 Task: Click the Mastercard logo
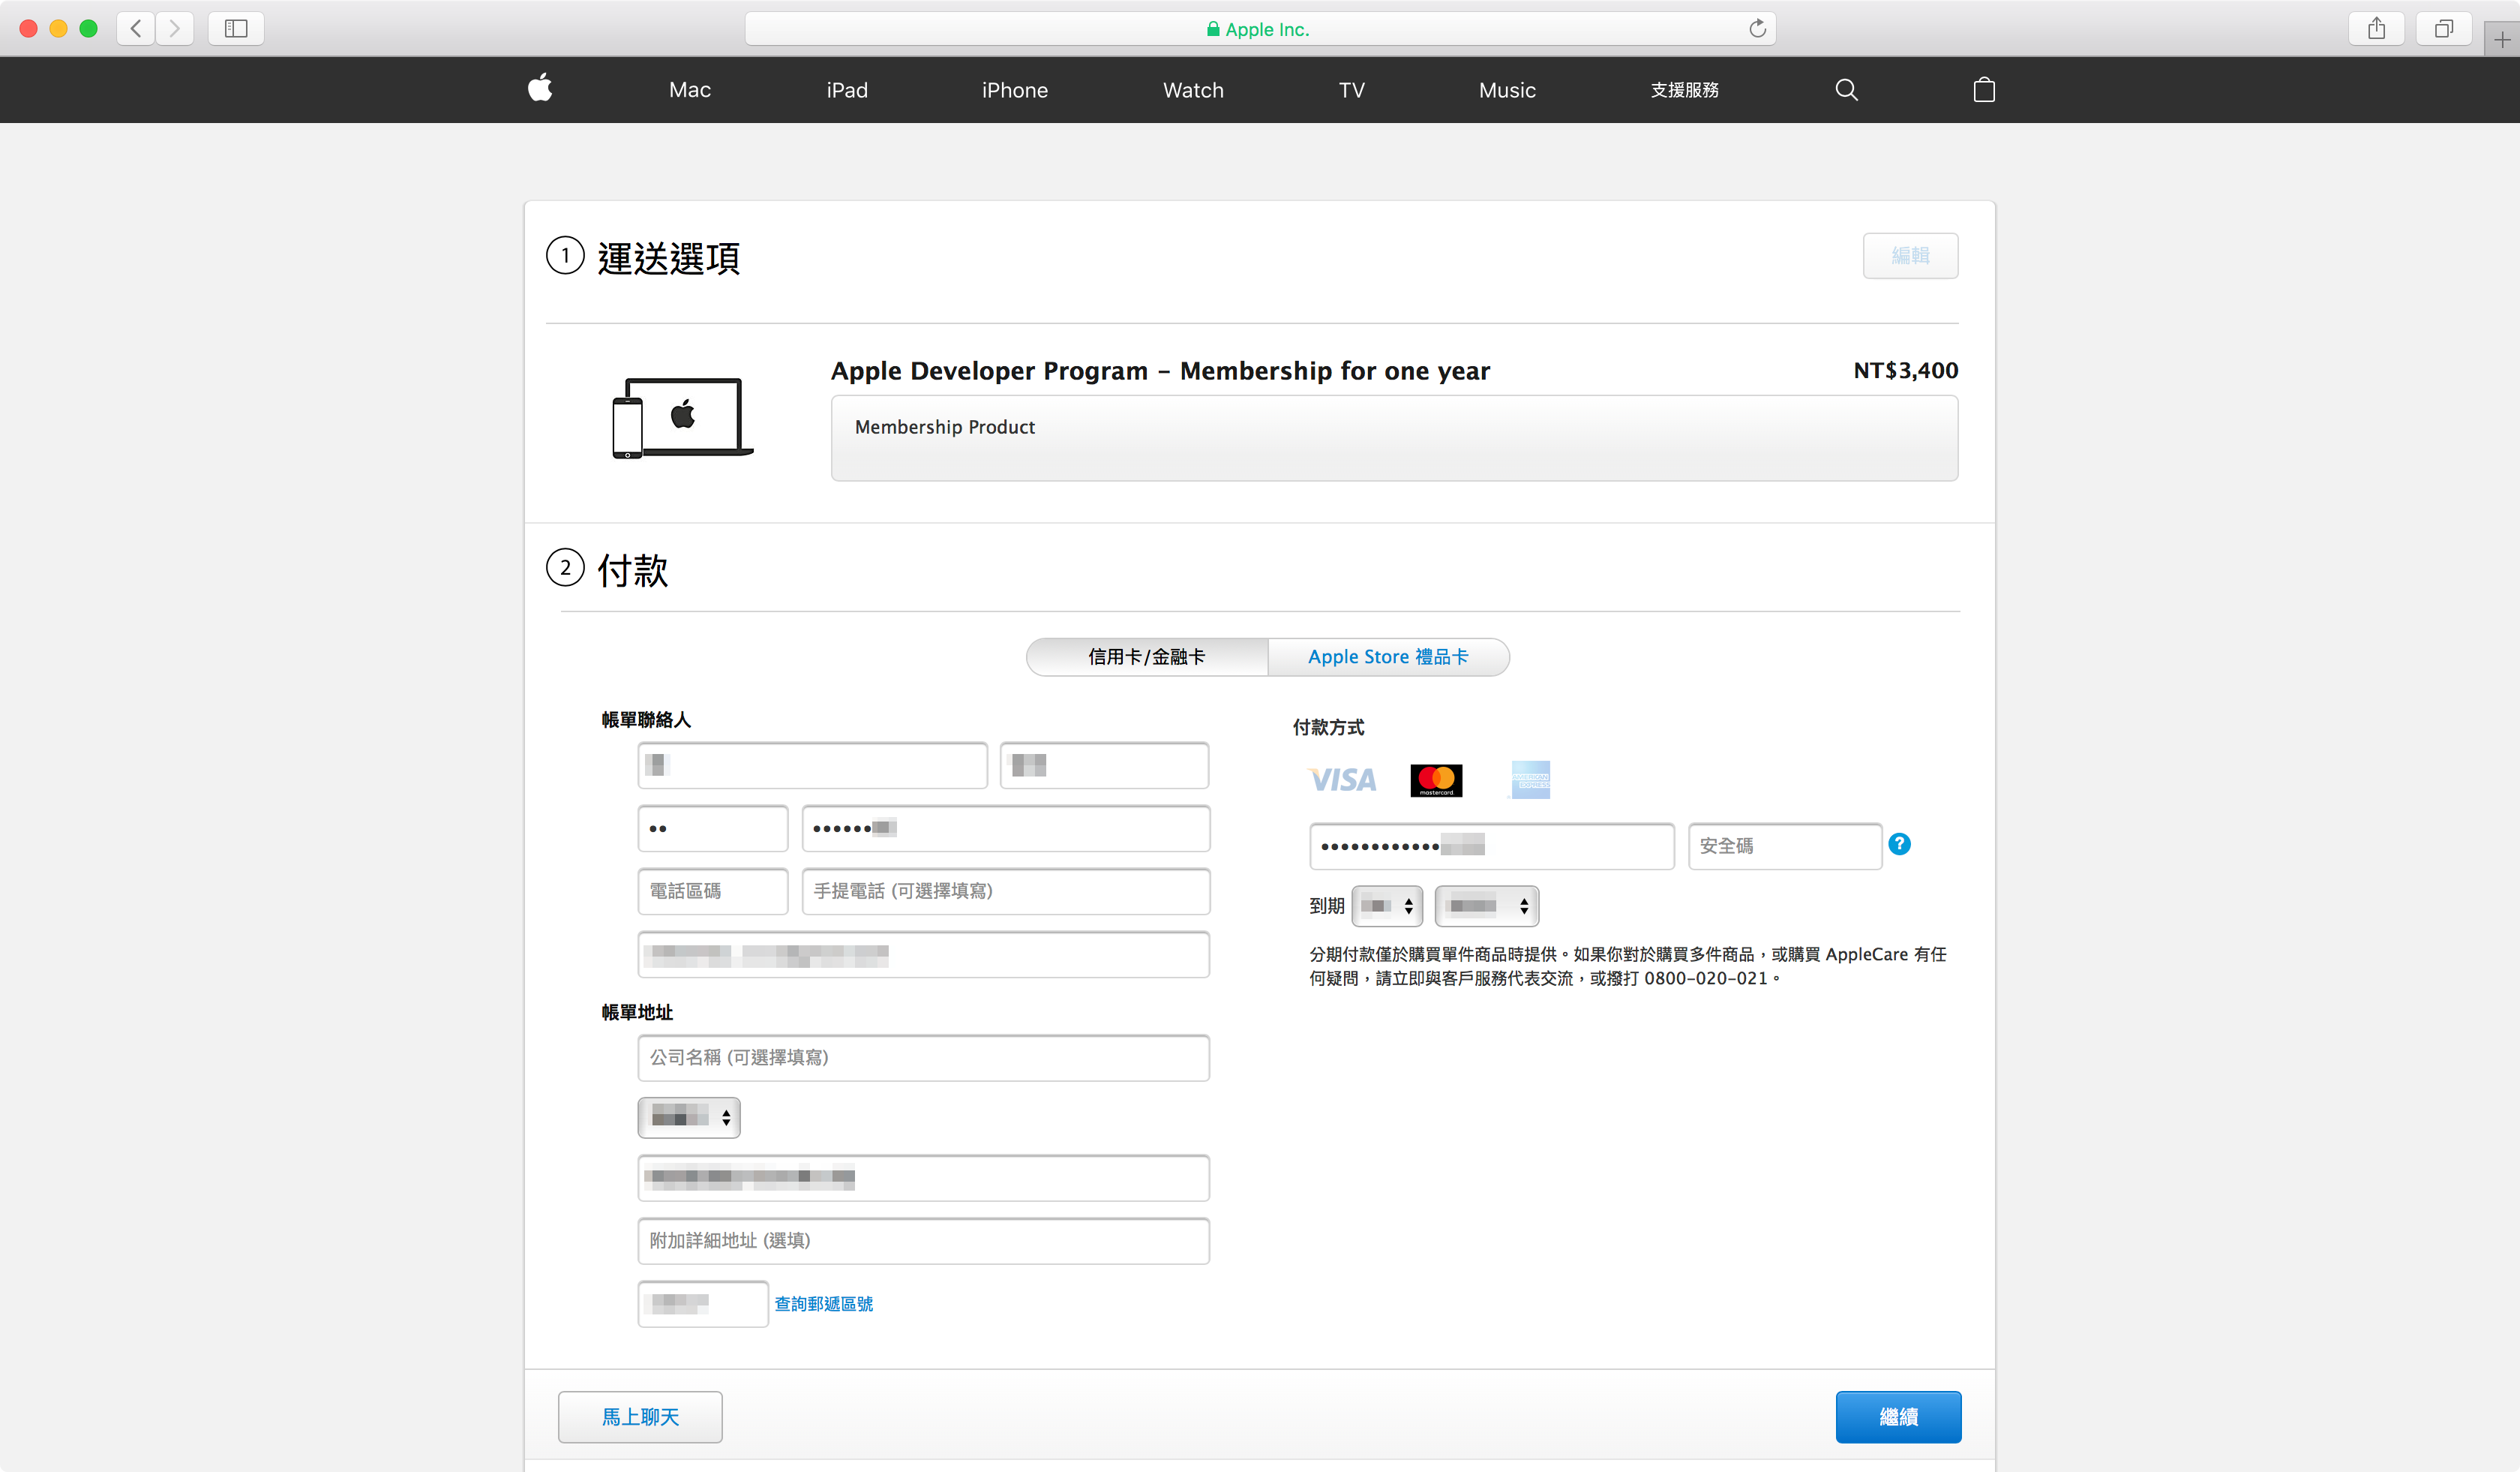1436,780
